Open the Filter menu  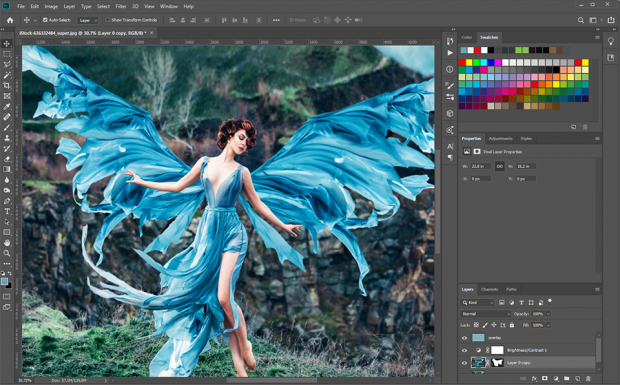[121, 6]
